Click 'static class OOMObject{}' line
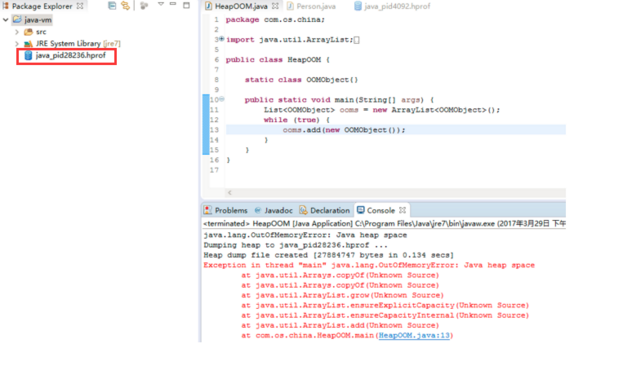 (301, 80)
